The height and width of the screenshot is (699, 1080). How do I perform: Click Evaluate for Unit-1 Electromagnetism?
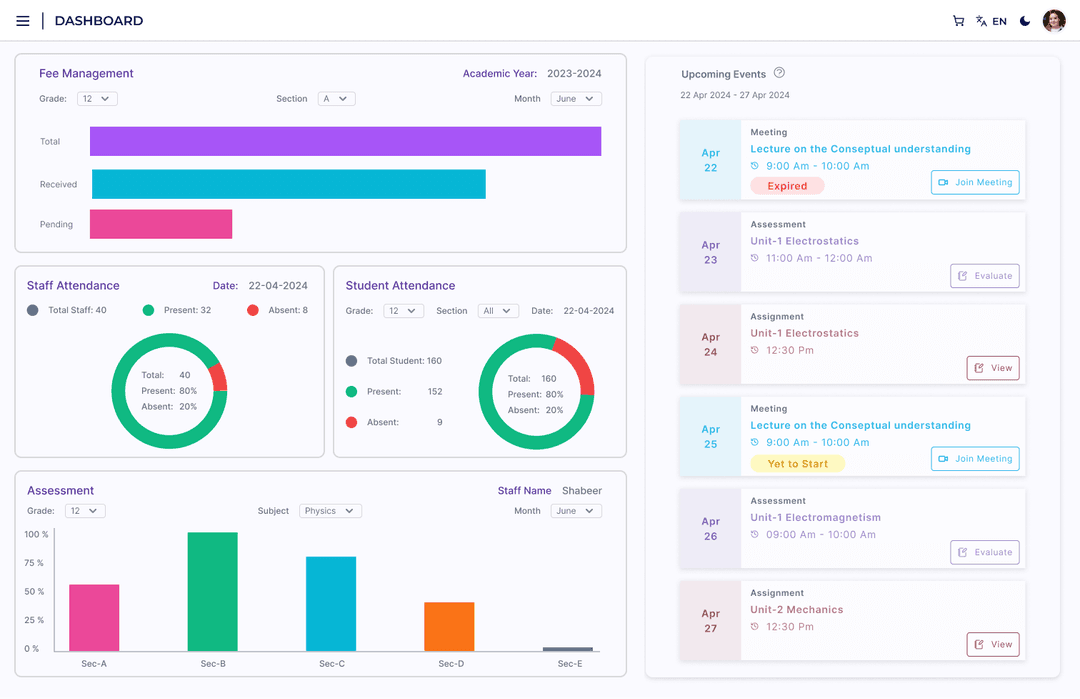point(984,552)
